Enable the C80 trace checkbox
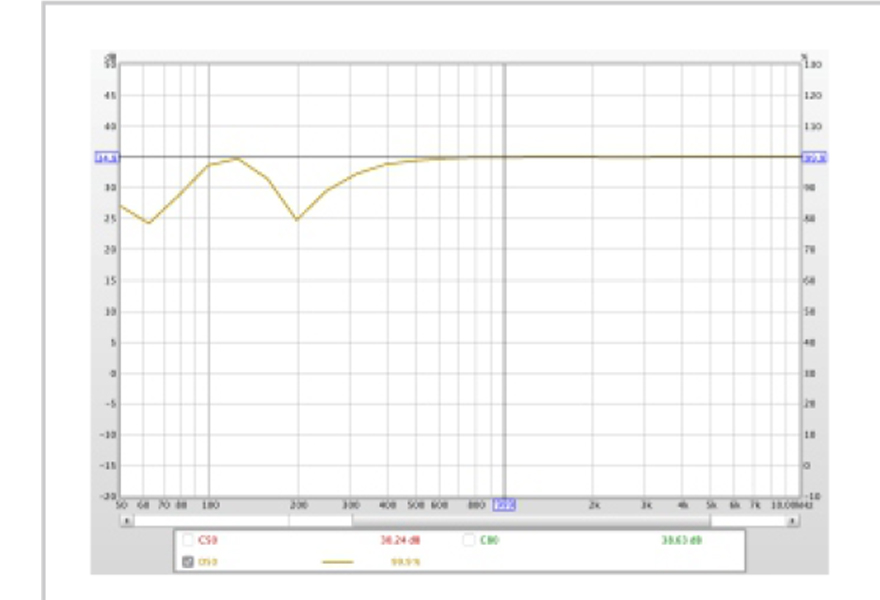This screenshot has width=880, height=600. pyautogui.click(x=469, y=540)
